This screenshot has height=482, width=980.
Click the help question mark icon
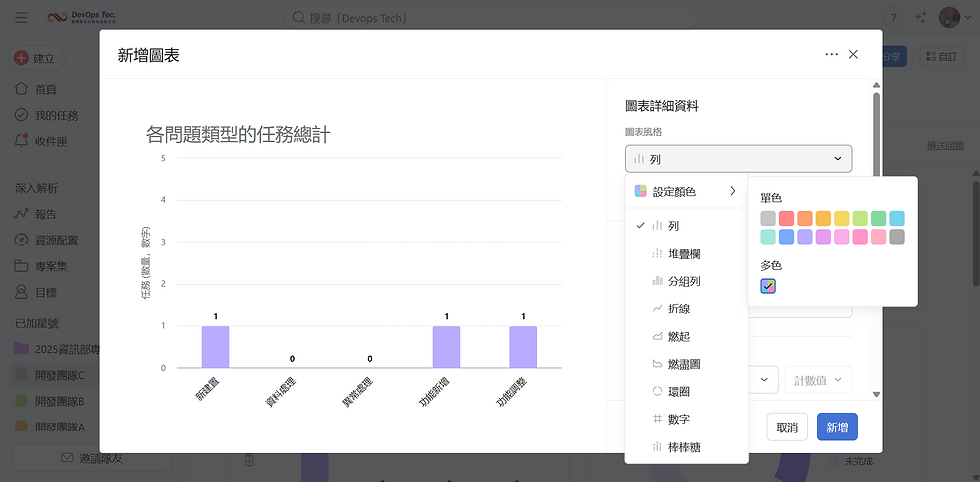tap(894, 18)
